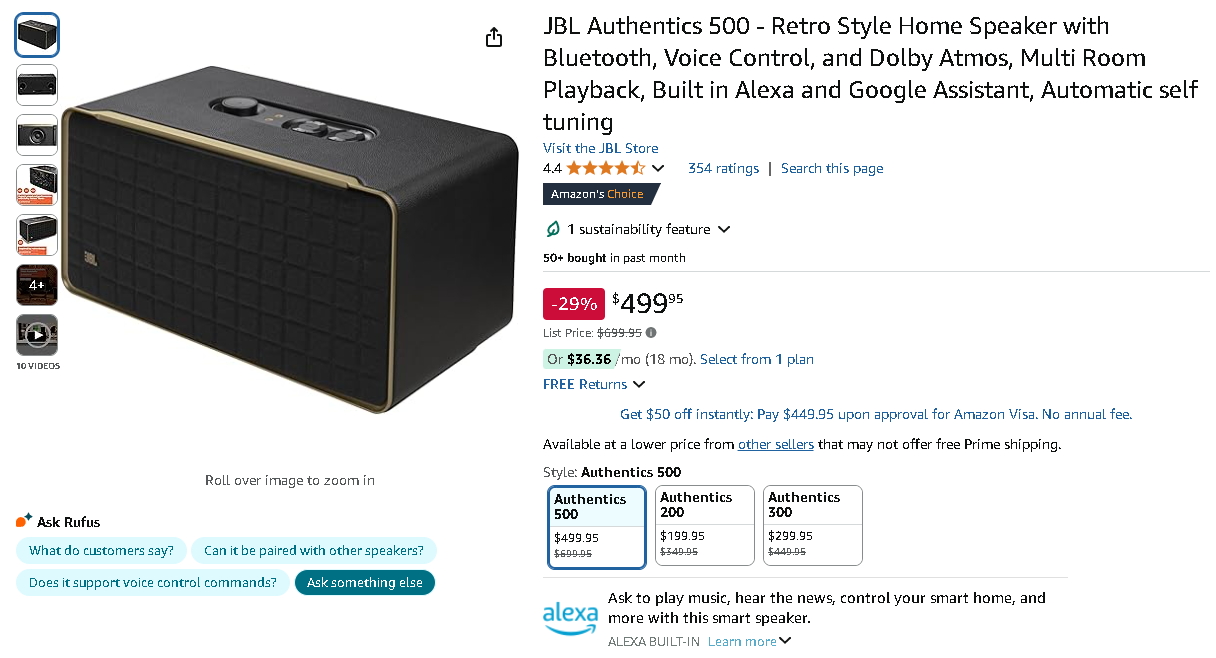Choose the Authentics 500 style option

[x=597, y=525]
